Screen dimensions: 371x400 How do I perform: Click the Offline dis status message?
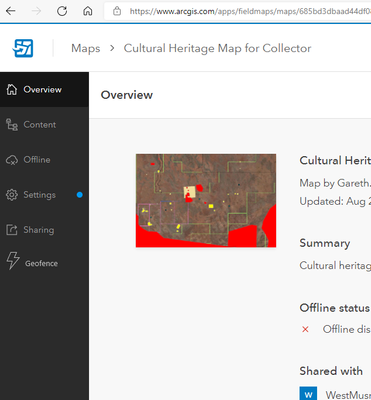[x=347, y=329]
